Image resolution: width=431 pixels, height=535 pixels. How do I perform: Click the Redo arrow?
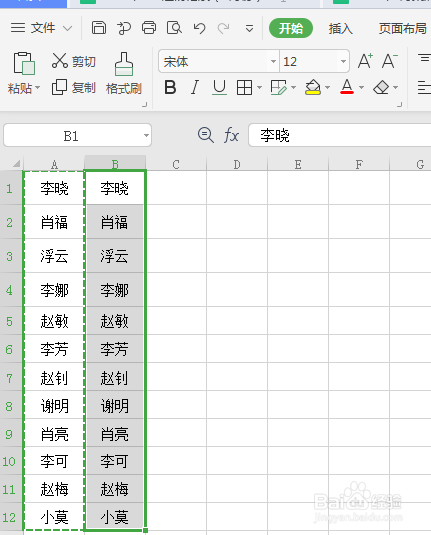click(x=224, y=28)
